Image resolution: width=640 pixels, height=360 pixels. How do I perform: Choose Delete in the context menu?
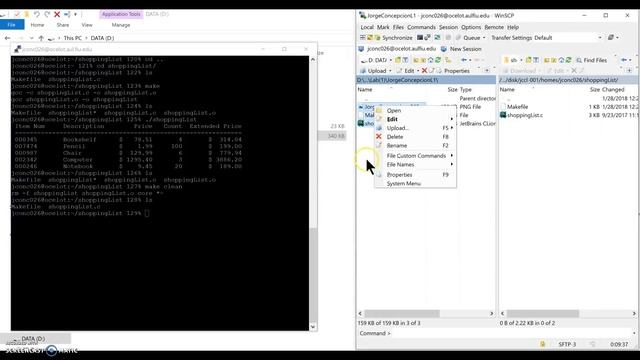coord(415,137)
